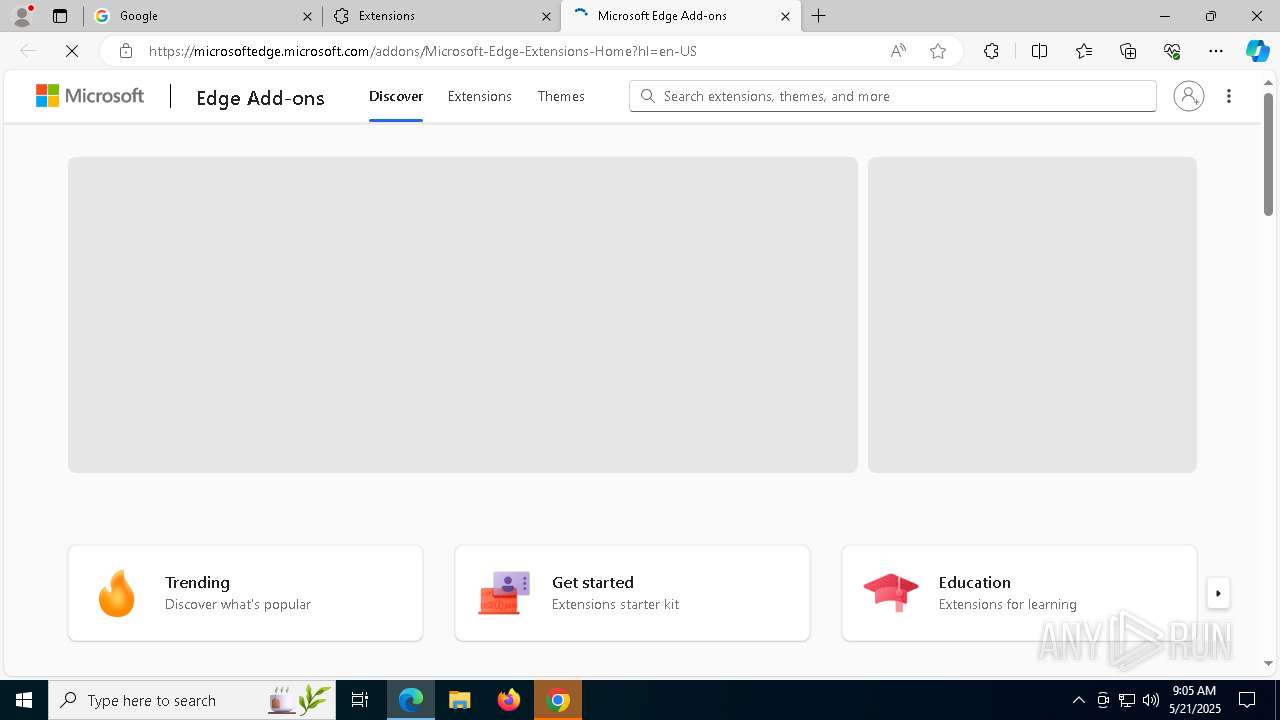Click the page vertical scrollbar thumb

pyautogui.click(x=1268, y=154)
